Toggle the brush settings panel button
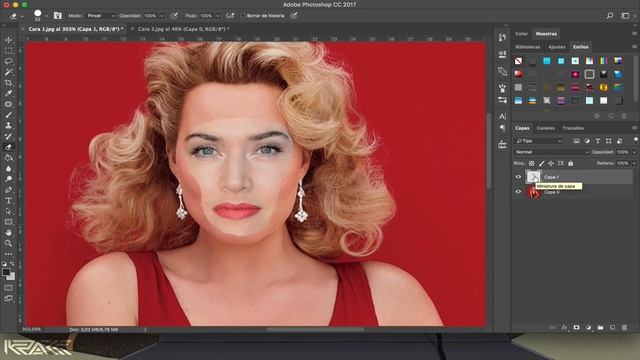Viewport: 640px width, 360px height. point(58,16)
